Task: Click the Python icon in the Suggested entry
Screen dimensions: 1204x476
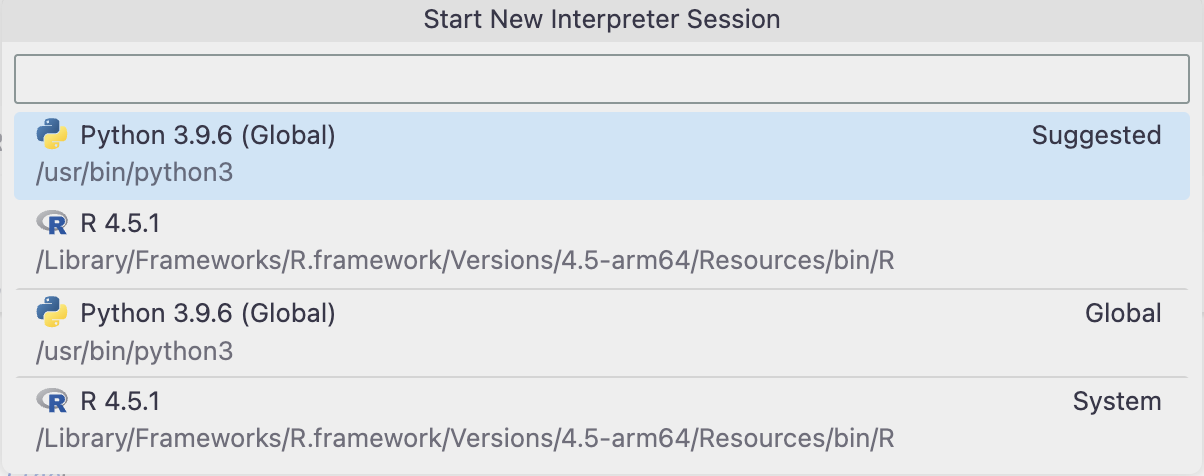Action: [x=52, y=135]
